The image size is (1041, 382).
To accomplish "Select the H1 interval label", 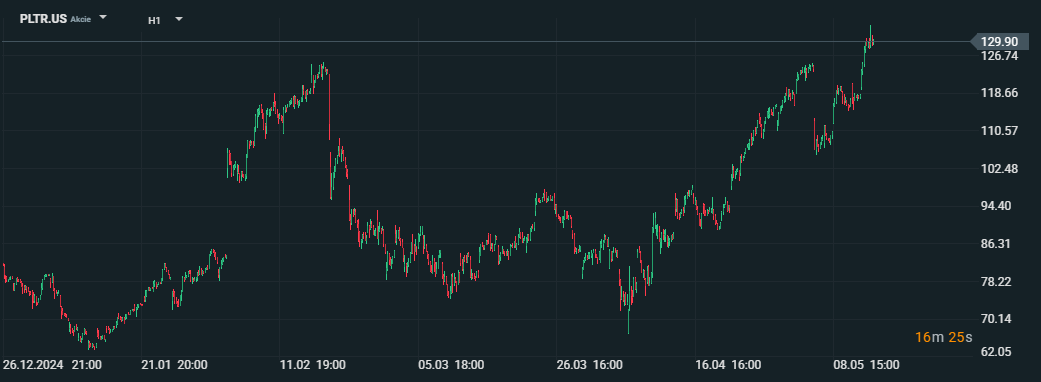I will pyautogui.click(x=154, y=20).
